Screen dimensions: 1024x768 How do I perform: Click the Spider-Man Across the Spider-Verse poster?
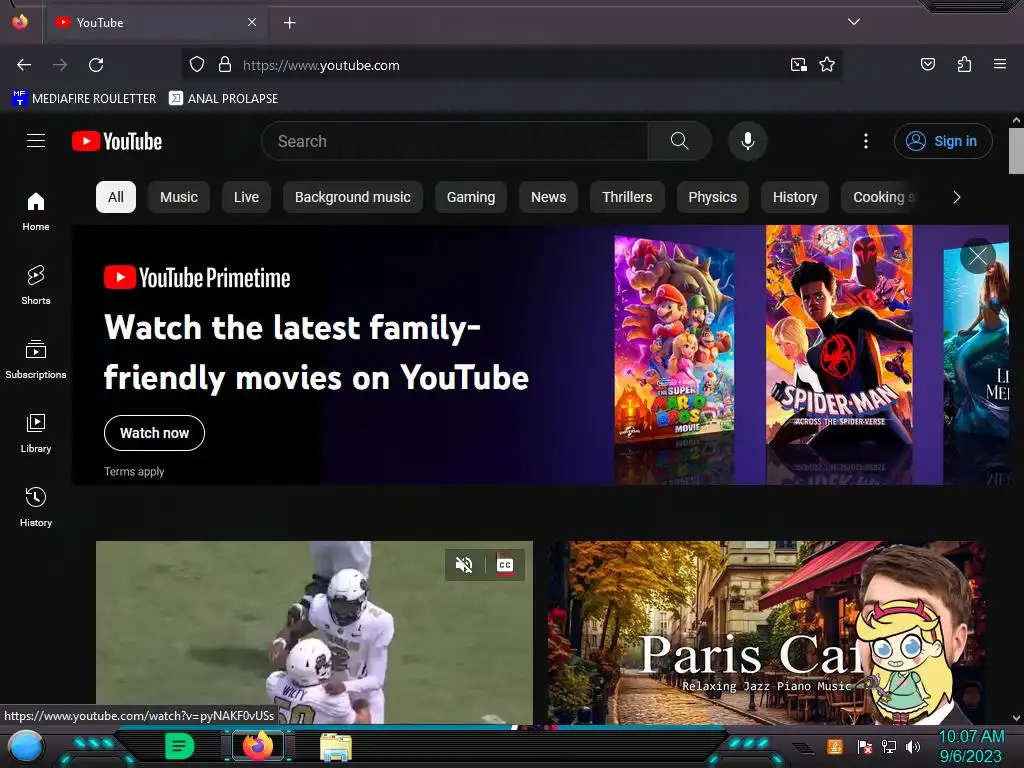[x=839, y=334]
